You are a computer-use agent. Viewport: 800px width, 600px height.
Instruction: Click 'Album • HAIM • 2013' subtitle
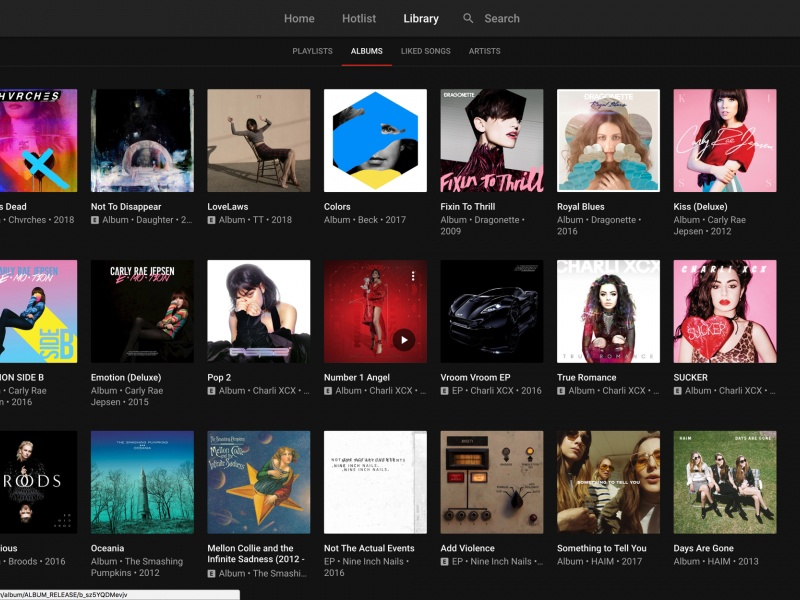716,562
